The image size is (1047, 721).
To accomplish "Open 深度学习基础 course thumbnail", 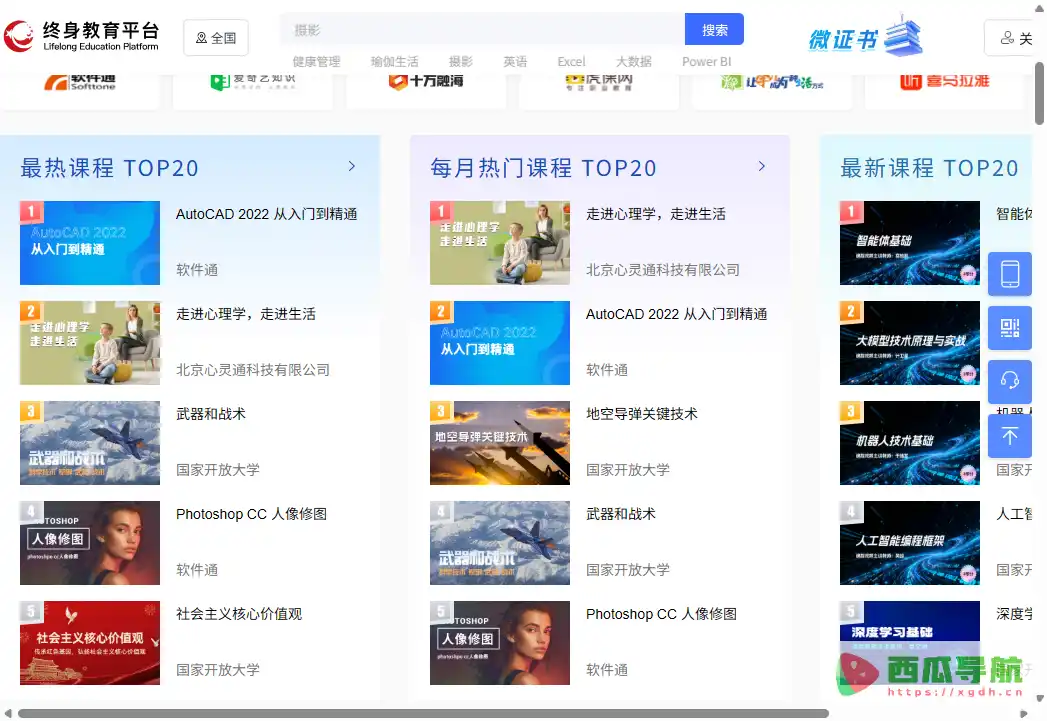I will [910, 644].
